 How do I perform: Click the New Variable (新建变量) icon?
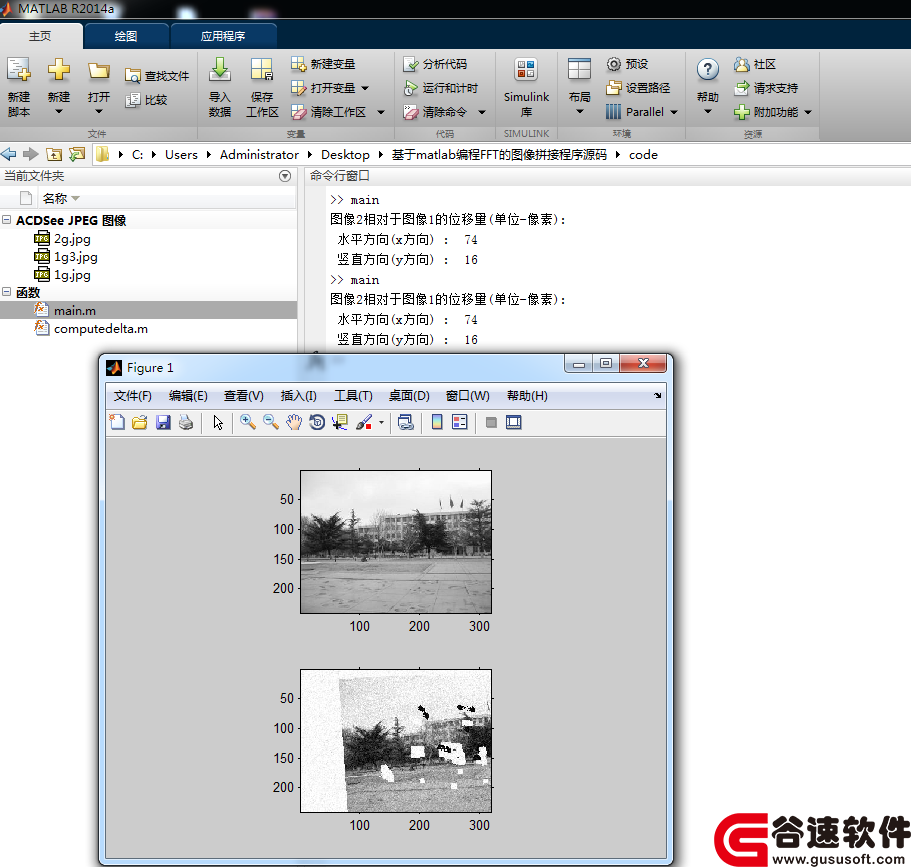tap(298, 64)
